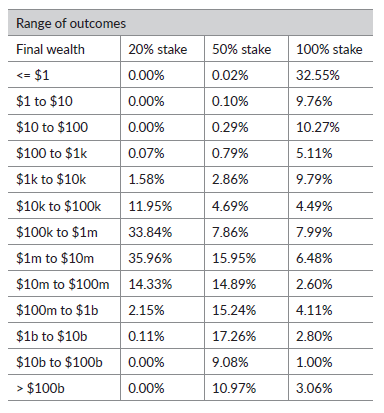This screenshot has width=384, height=413.
Task: Select the $10b to $100b row label
Action: [59, 362]
